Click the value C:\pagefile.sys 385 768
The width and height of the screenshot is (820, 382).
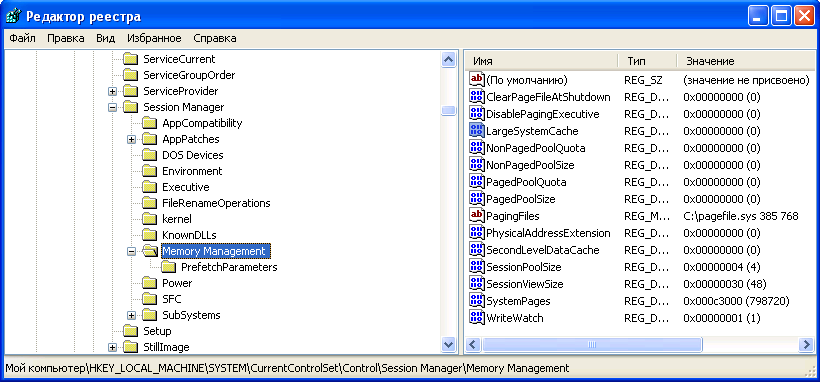click(741, 216)
